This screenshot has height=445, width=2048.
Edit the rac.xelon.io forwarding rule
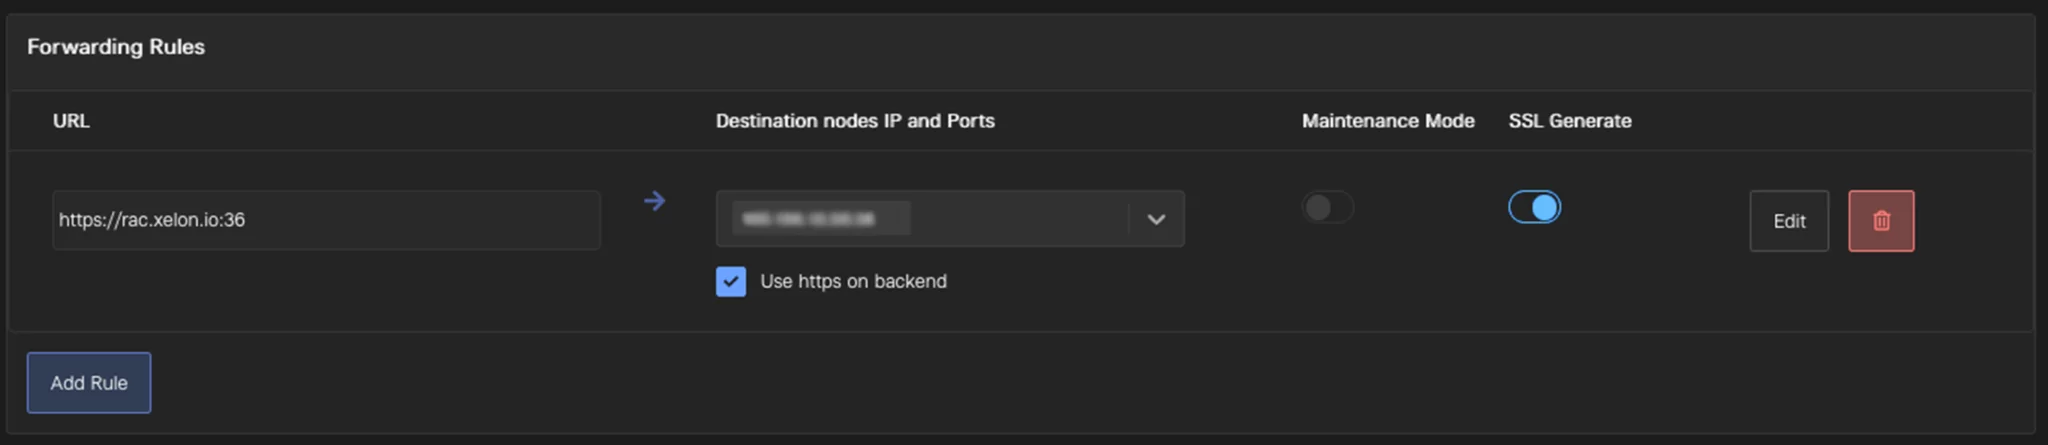[1789, 221]
